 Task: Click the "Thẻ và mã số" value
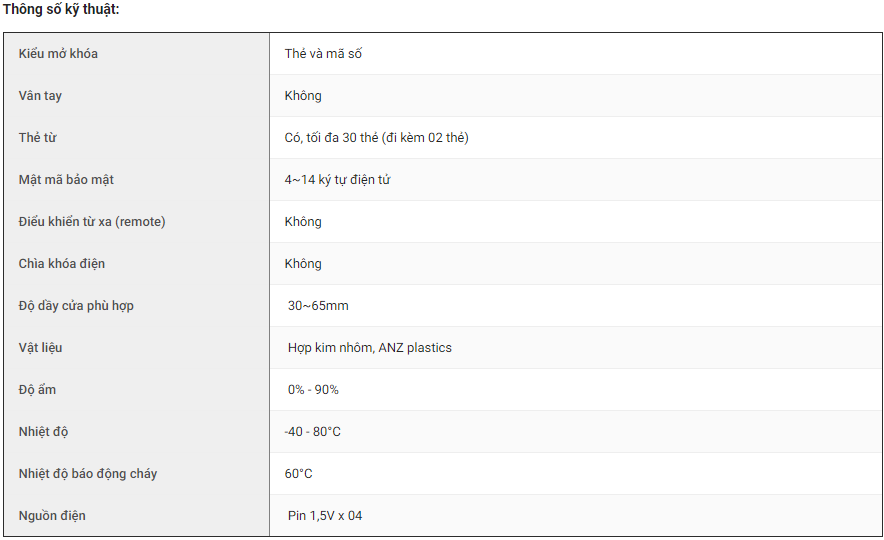[323, 54]
